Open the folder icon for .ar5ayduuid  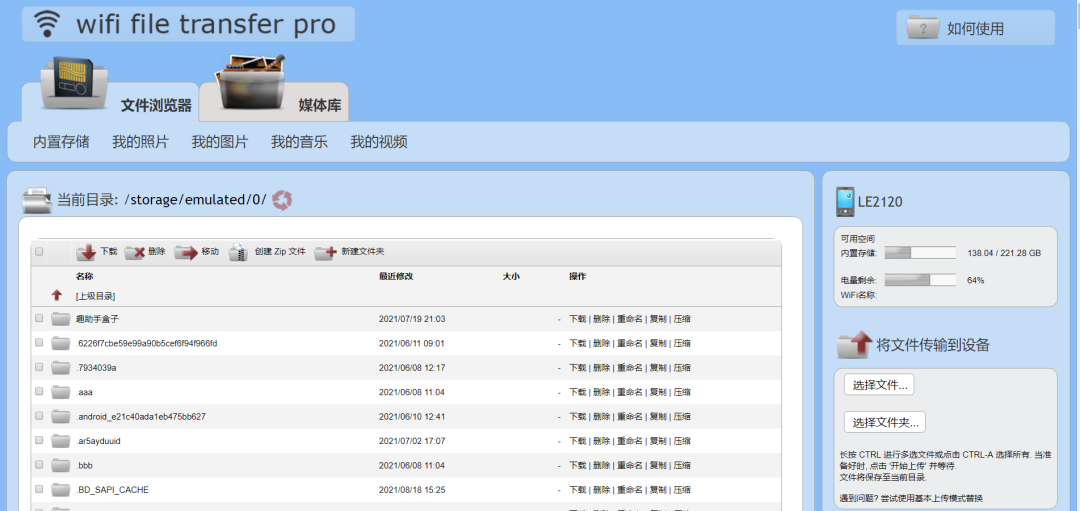(x=61, y=441)
